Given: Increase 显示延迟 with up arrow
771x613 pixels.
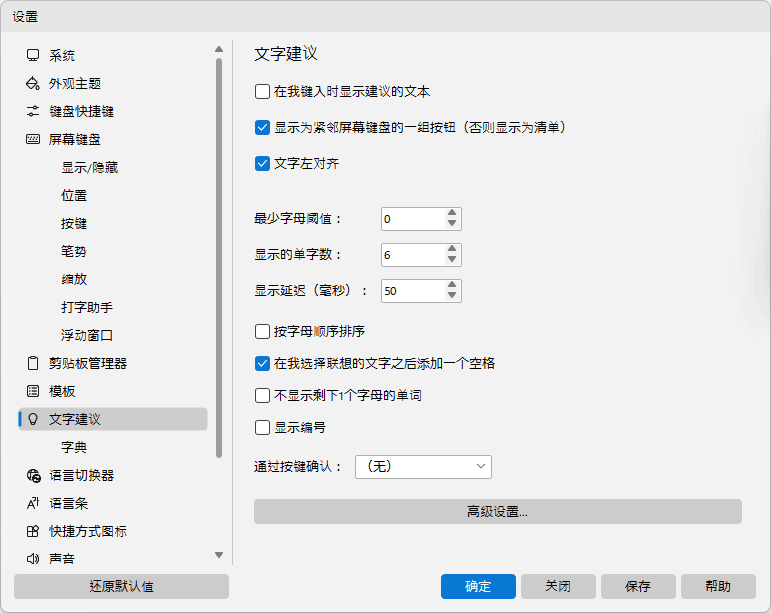Looking at the screenshot, I should point(452,285).
